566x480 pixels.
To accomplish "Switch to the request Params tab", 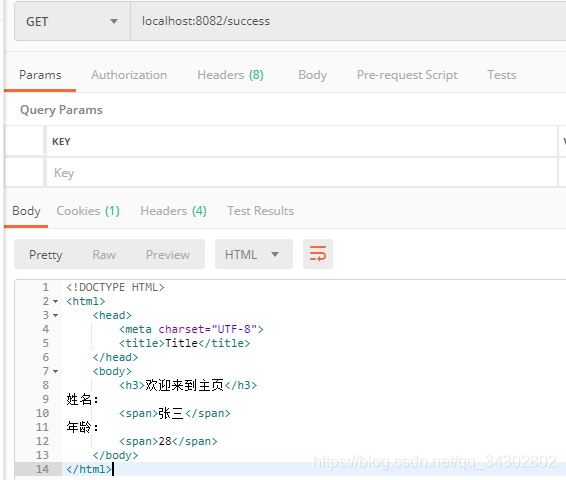I will click(40, 75).
